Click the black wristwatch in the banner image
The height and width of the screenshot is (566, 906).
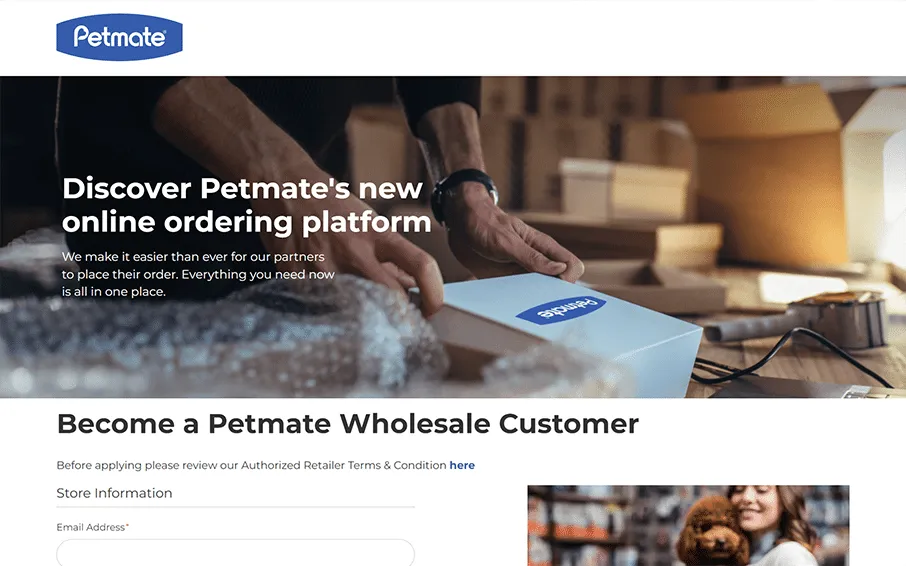[463, 195]
